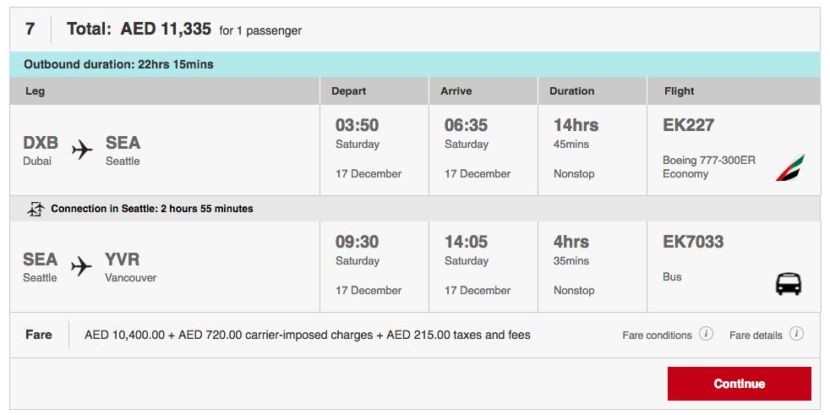
Task: Click the bus icon for EK7033
Action: (x=788, y=284)
